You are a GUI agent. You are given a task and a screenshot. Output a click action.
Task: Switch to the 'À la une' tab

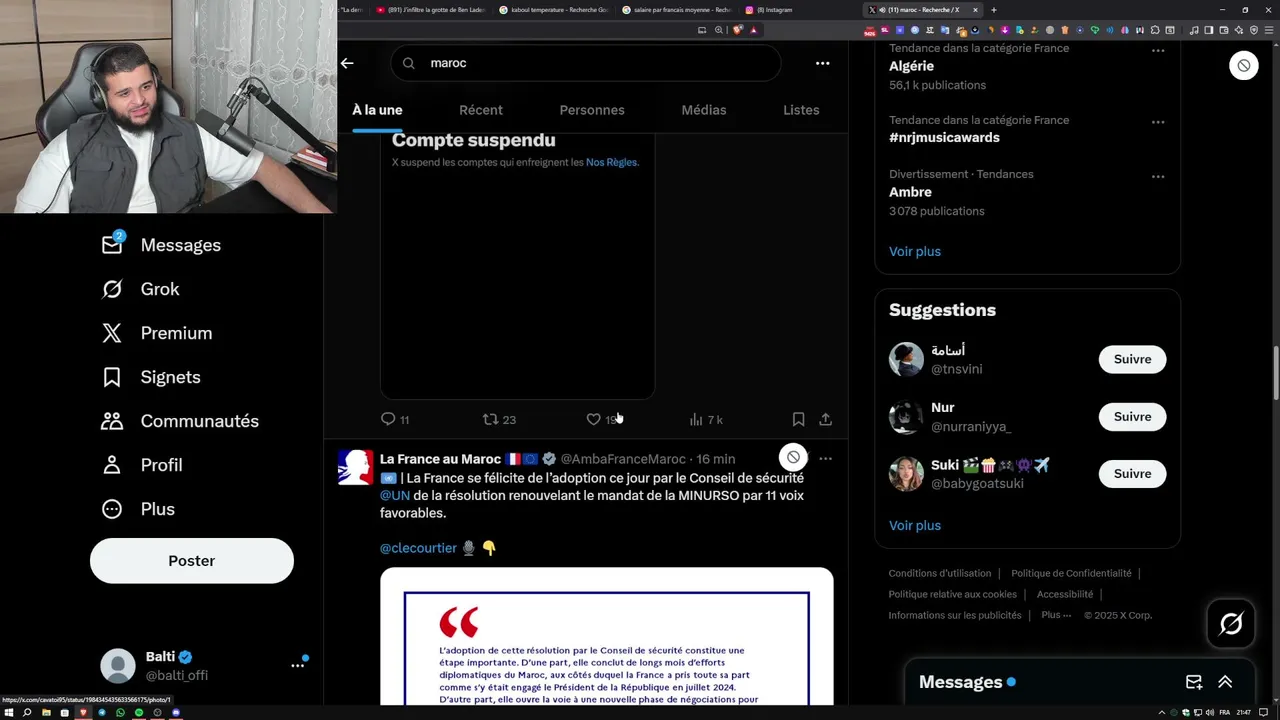click(377, 110)
